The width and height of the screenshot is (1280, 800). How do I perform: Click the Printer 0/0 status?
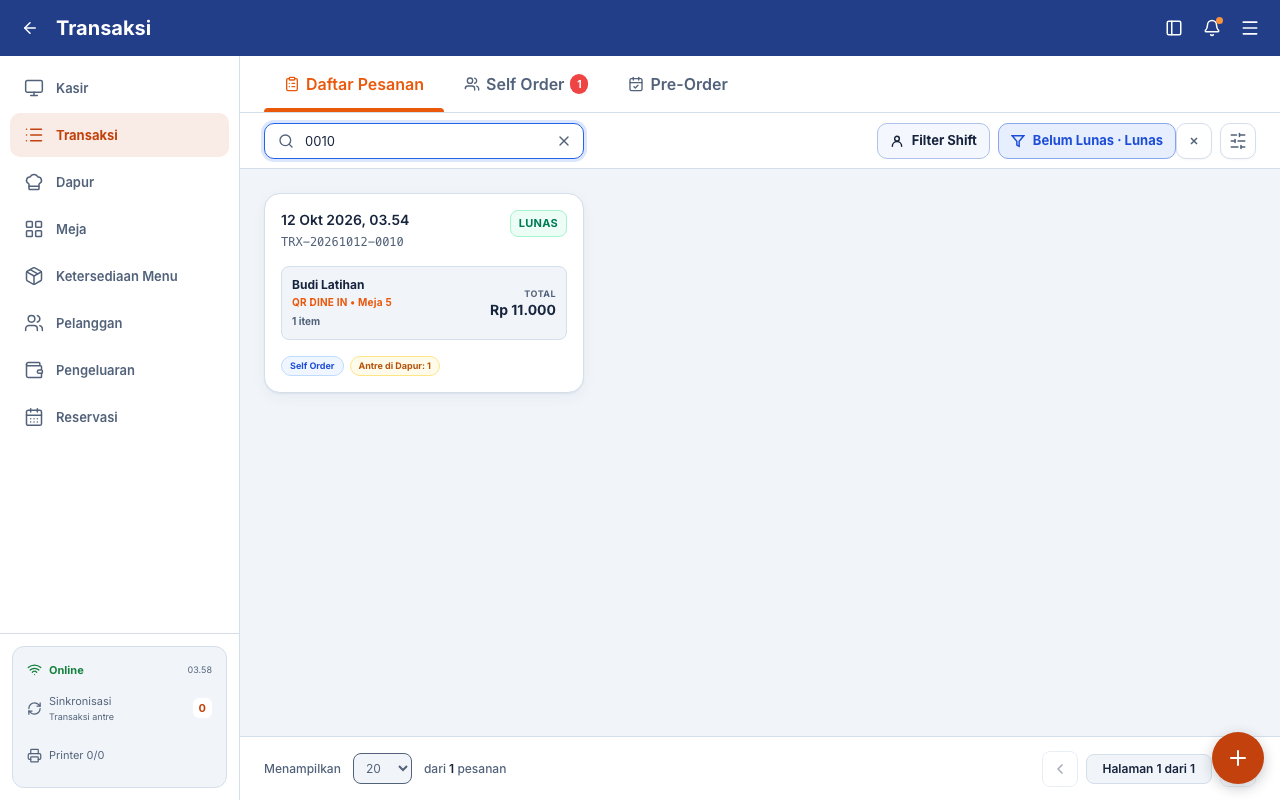[66, 755]
